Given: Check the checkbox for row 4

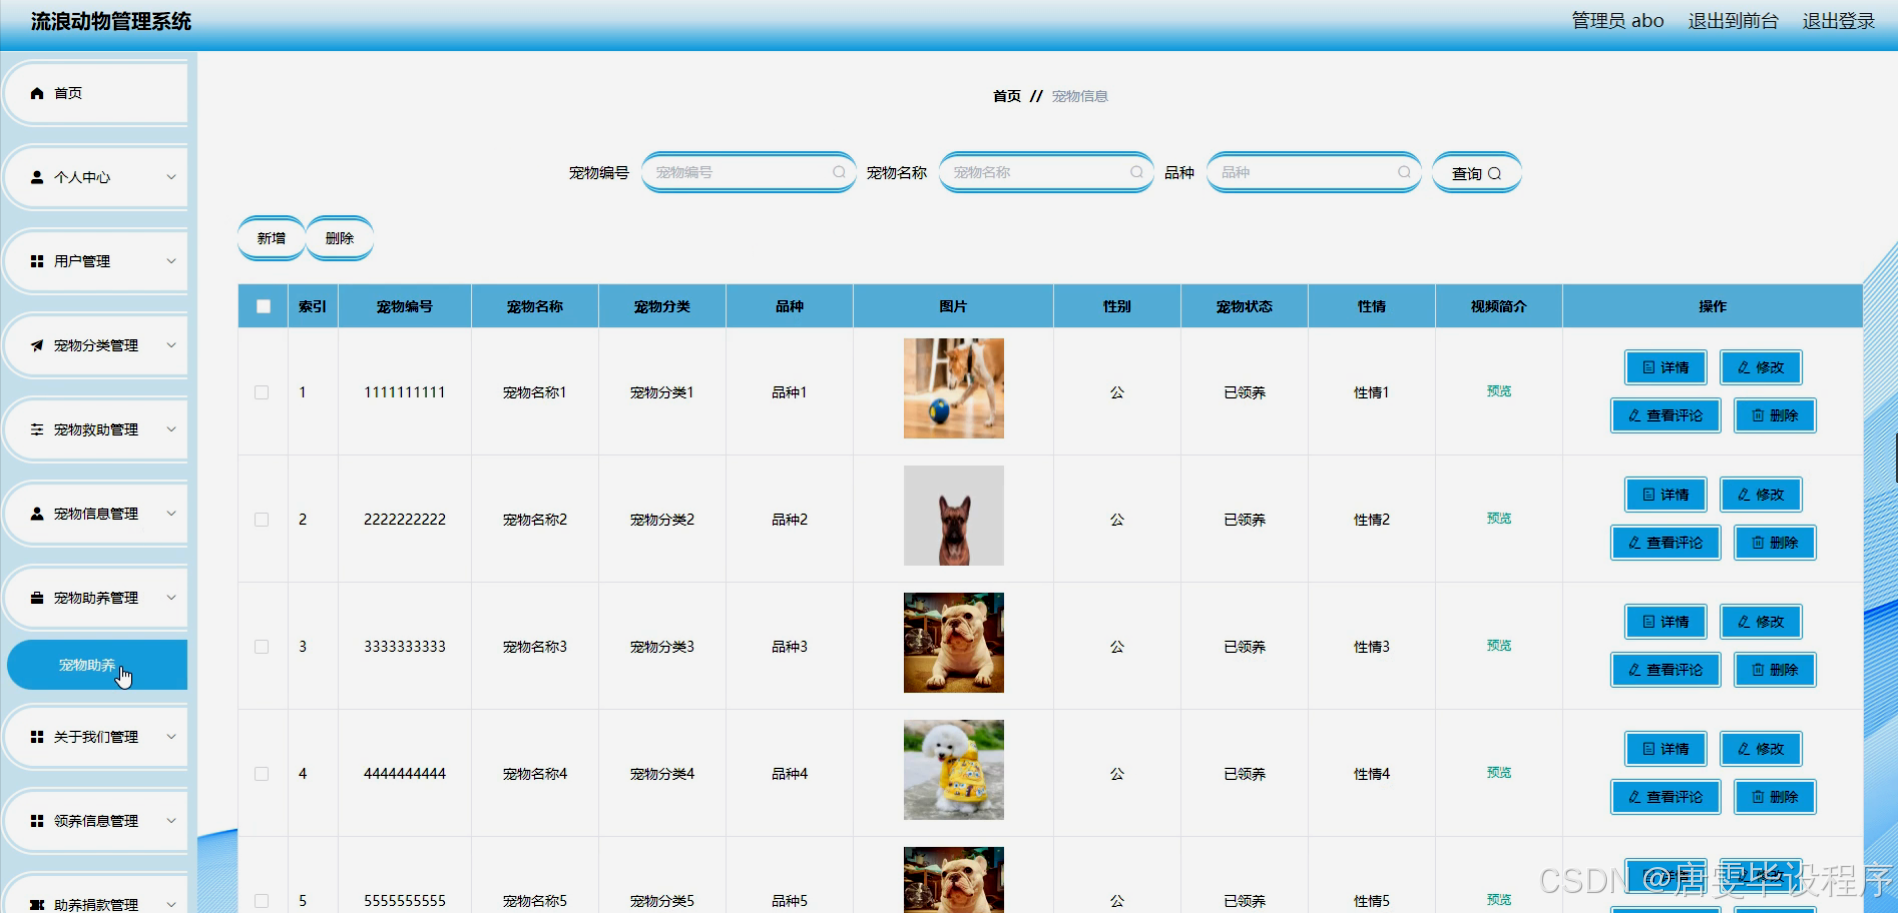Looking at the screenshot, I should click(x=261, y=773).
